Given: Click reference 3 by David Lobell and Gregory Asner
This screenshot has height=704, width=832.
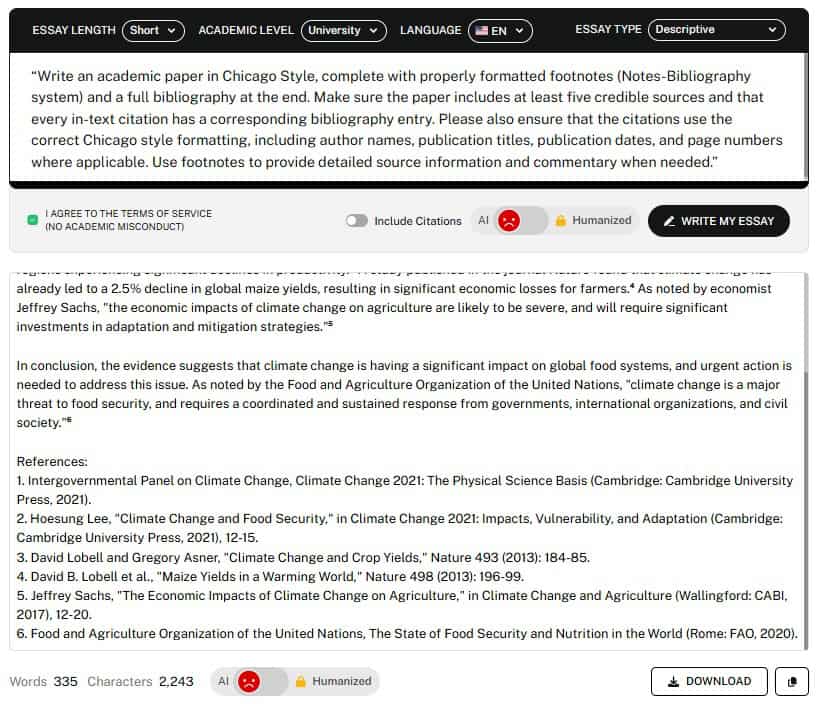Looking at the screenshot, I should pos(303,558).
